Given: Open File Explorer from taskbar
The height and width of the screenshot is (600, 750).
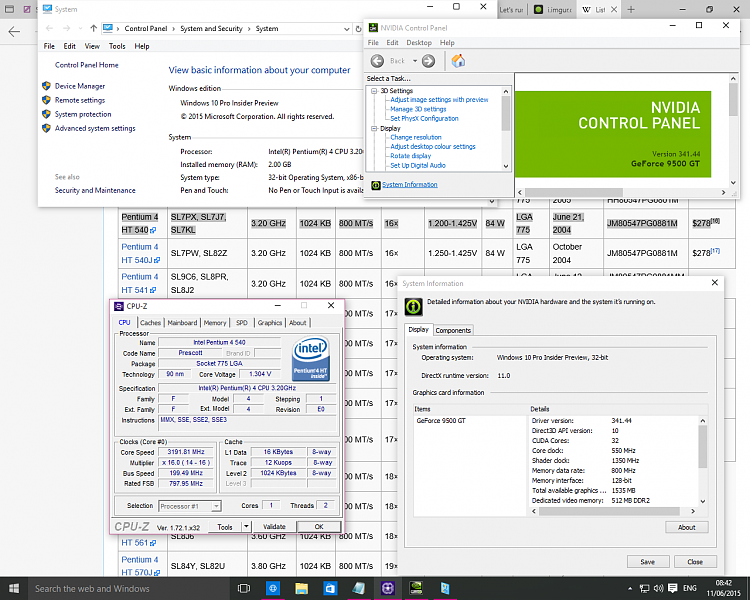Looking at the screenshot, I should click(301, 589).
